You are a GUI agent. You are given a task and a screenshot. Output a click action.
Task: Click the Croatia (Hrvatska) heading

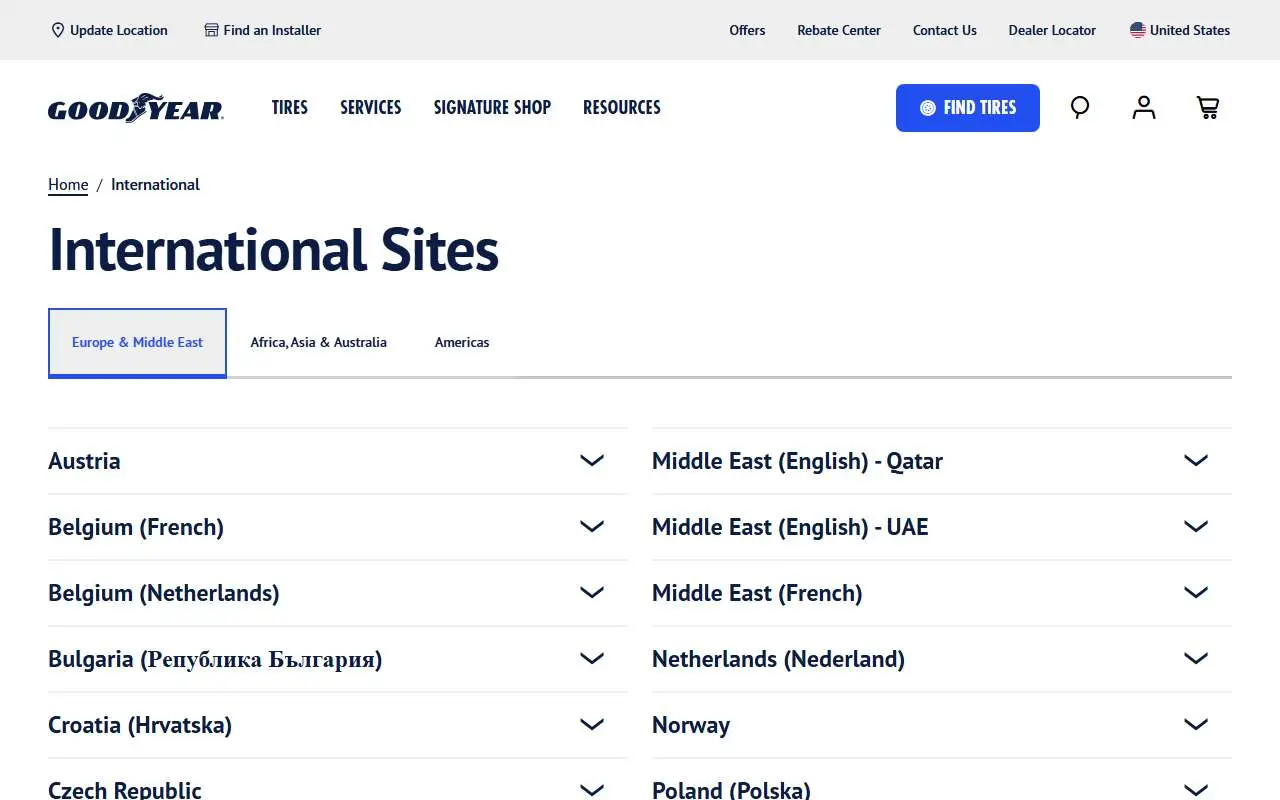[x=140, y=725]
